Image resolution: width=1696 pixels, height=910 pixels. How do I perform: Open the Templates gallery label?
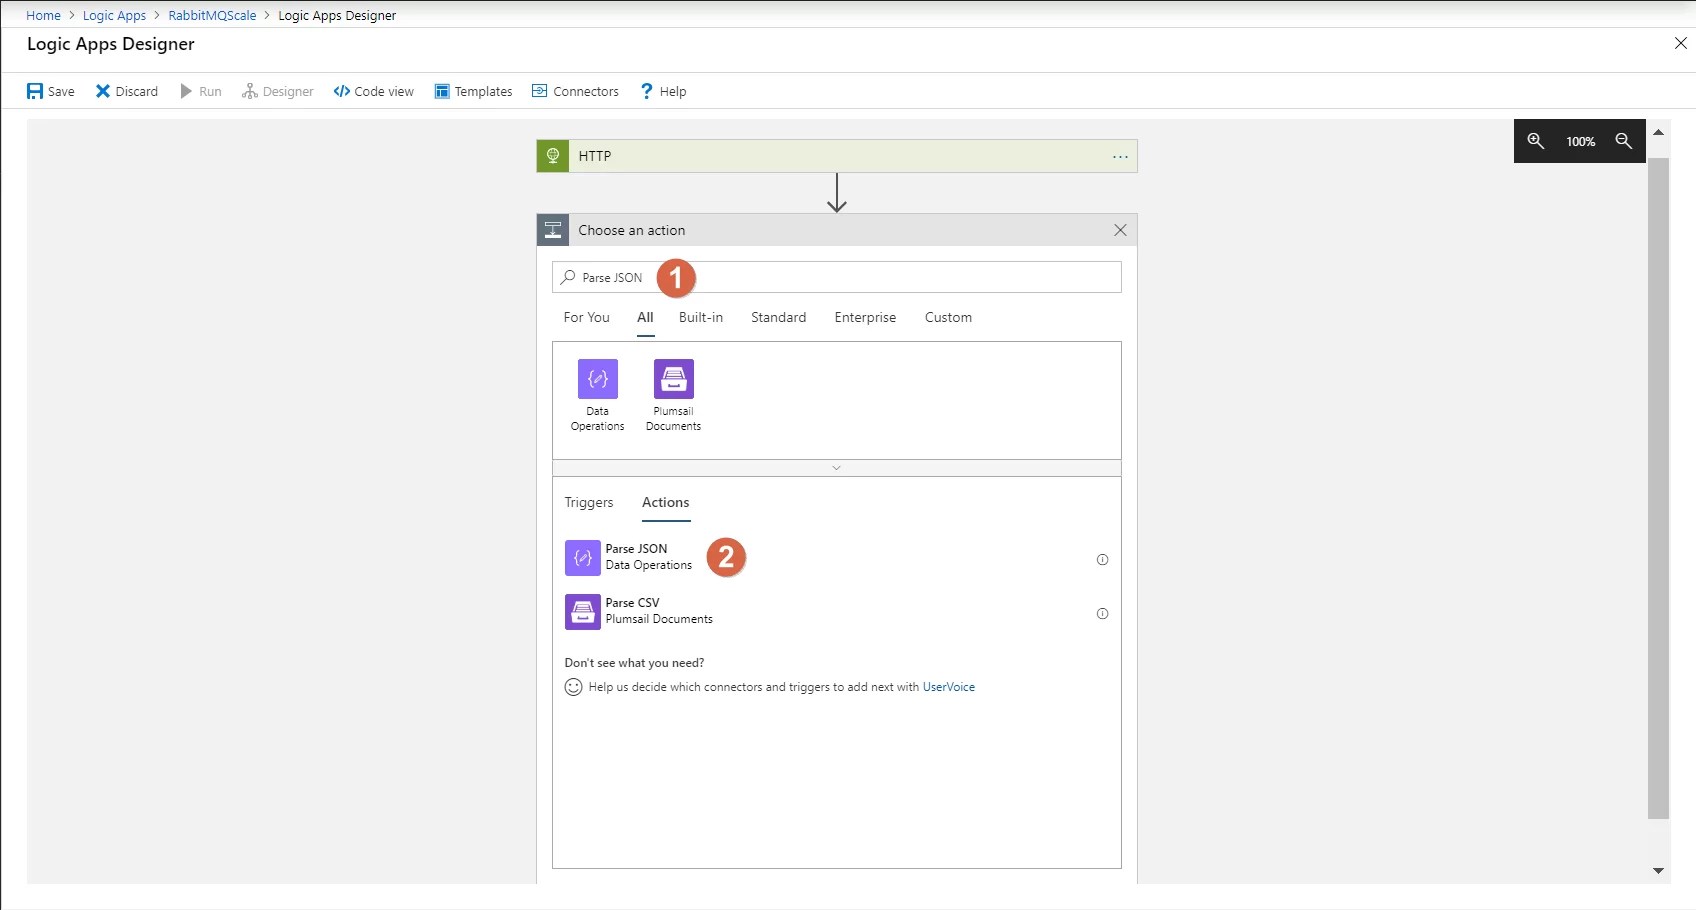click(484, 91)
